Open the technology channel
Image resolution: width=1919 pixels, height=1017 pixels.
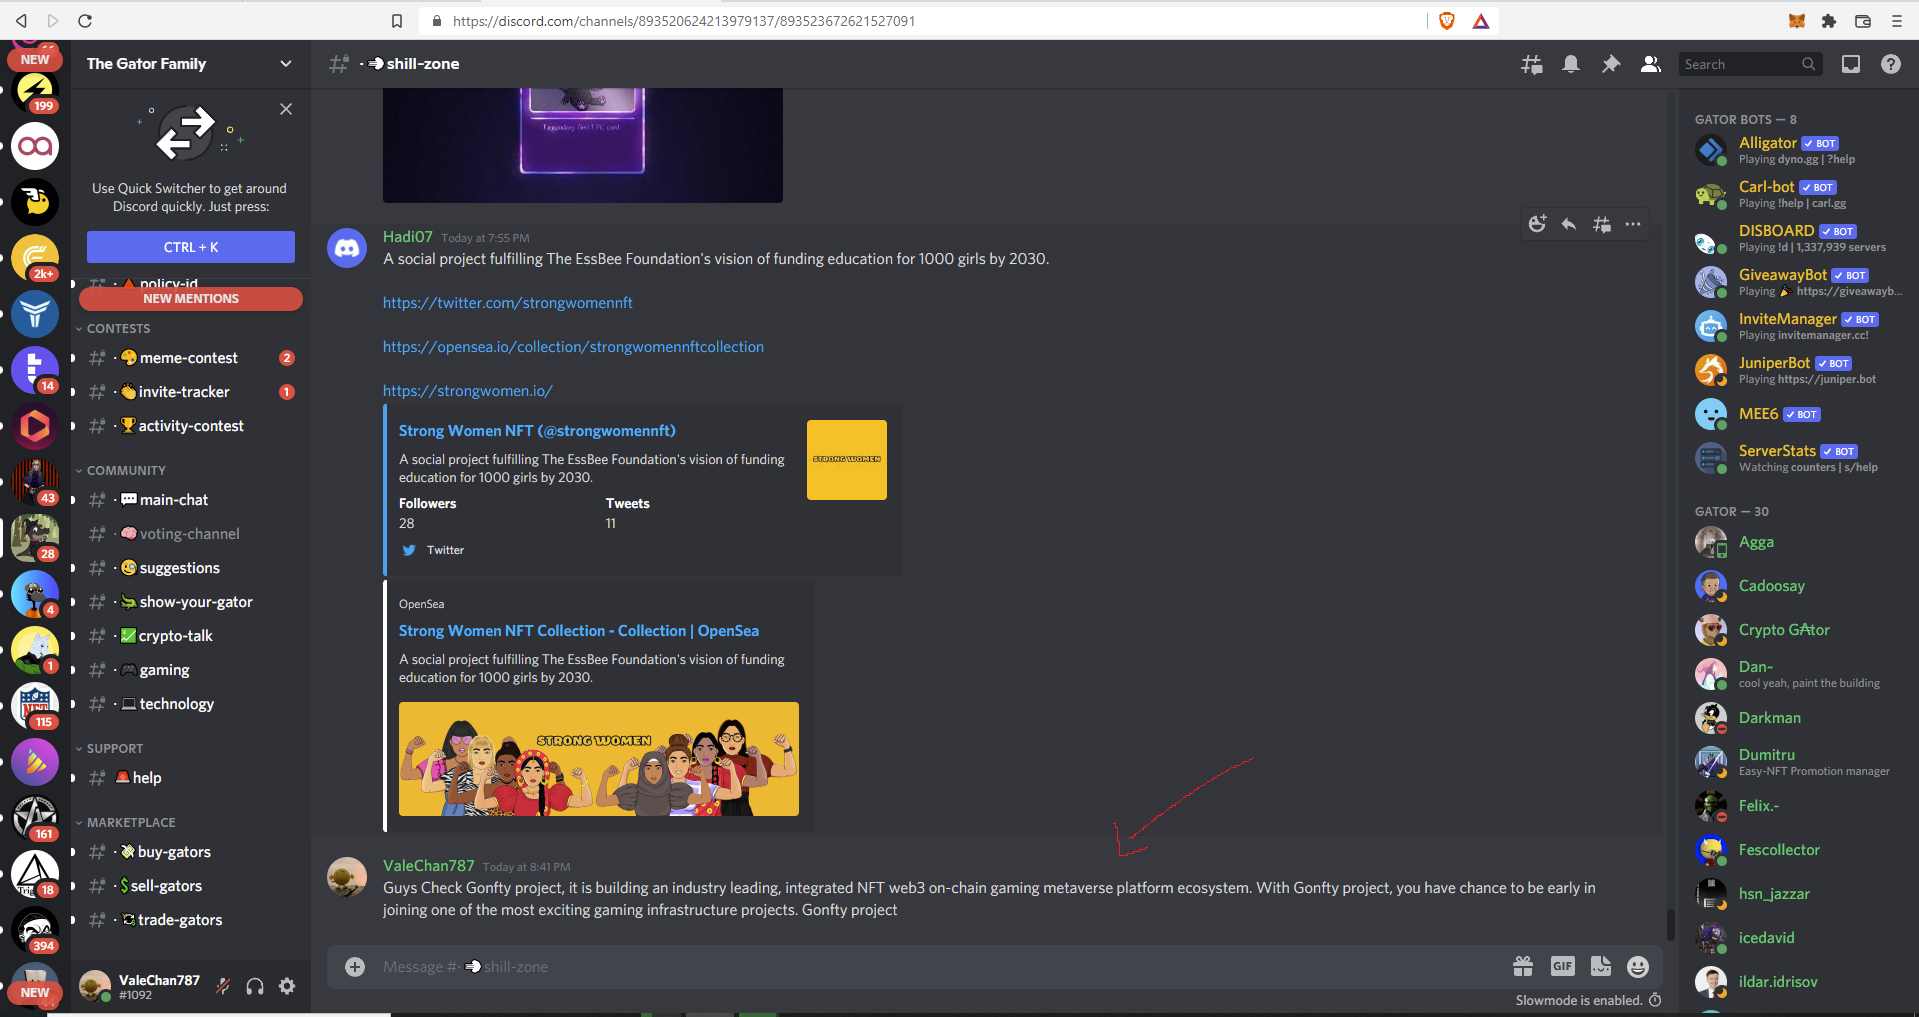click(191, 704)
